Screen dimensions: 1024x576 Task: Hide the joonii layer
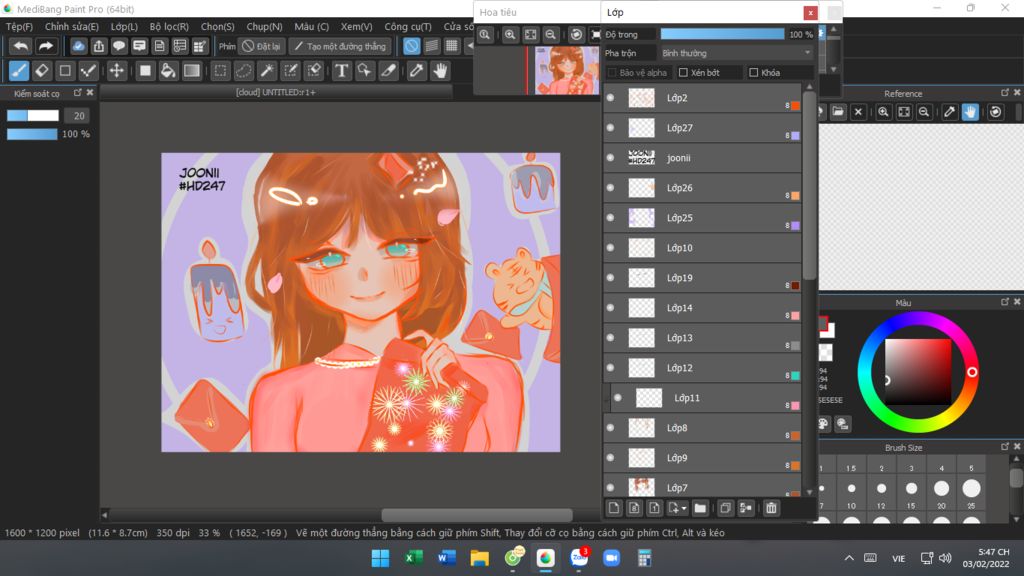click(611, 158)
